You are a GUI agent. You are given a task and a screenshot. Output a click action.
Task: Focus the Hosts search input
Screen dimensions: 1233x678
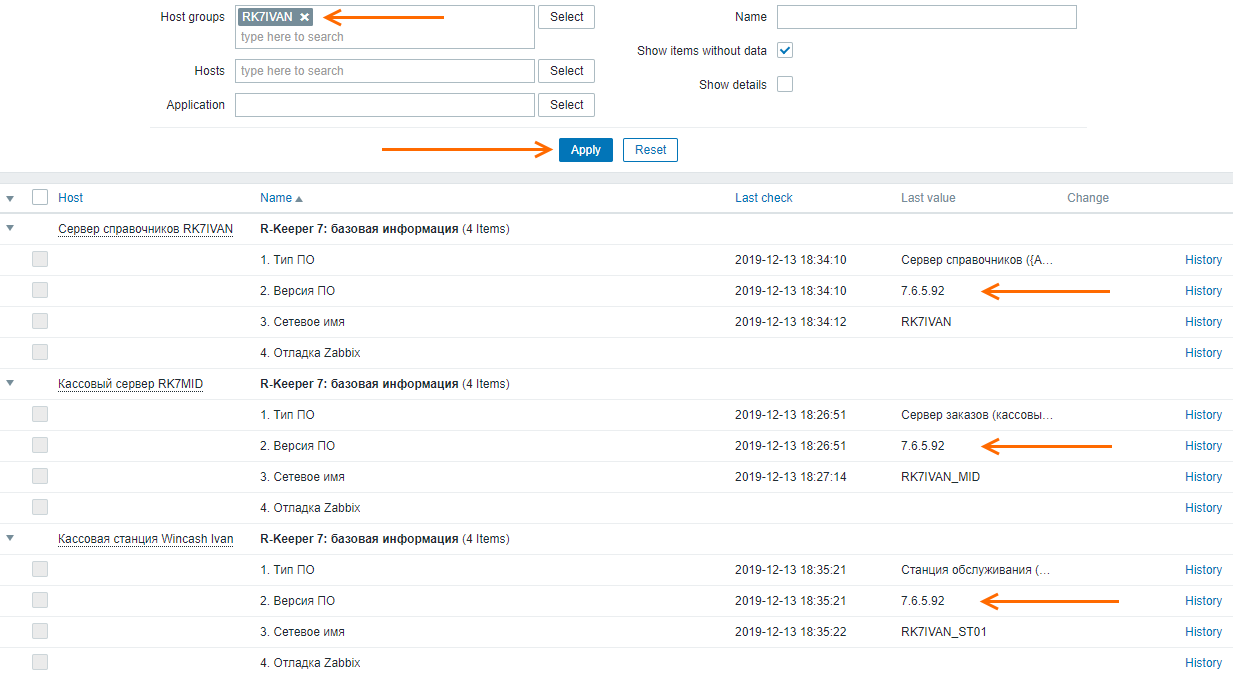pyautogui.click(x=384, y=71)
